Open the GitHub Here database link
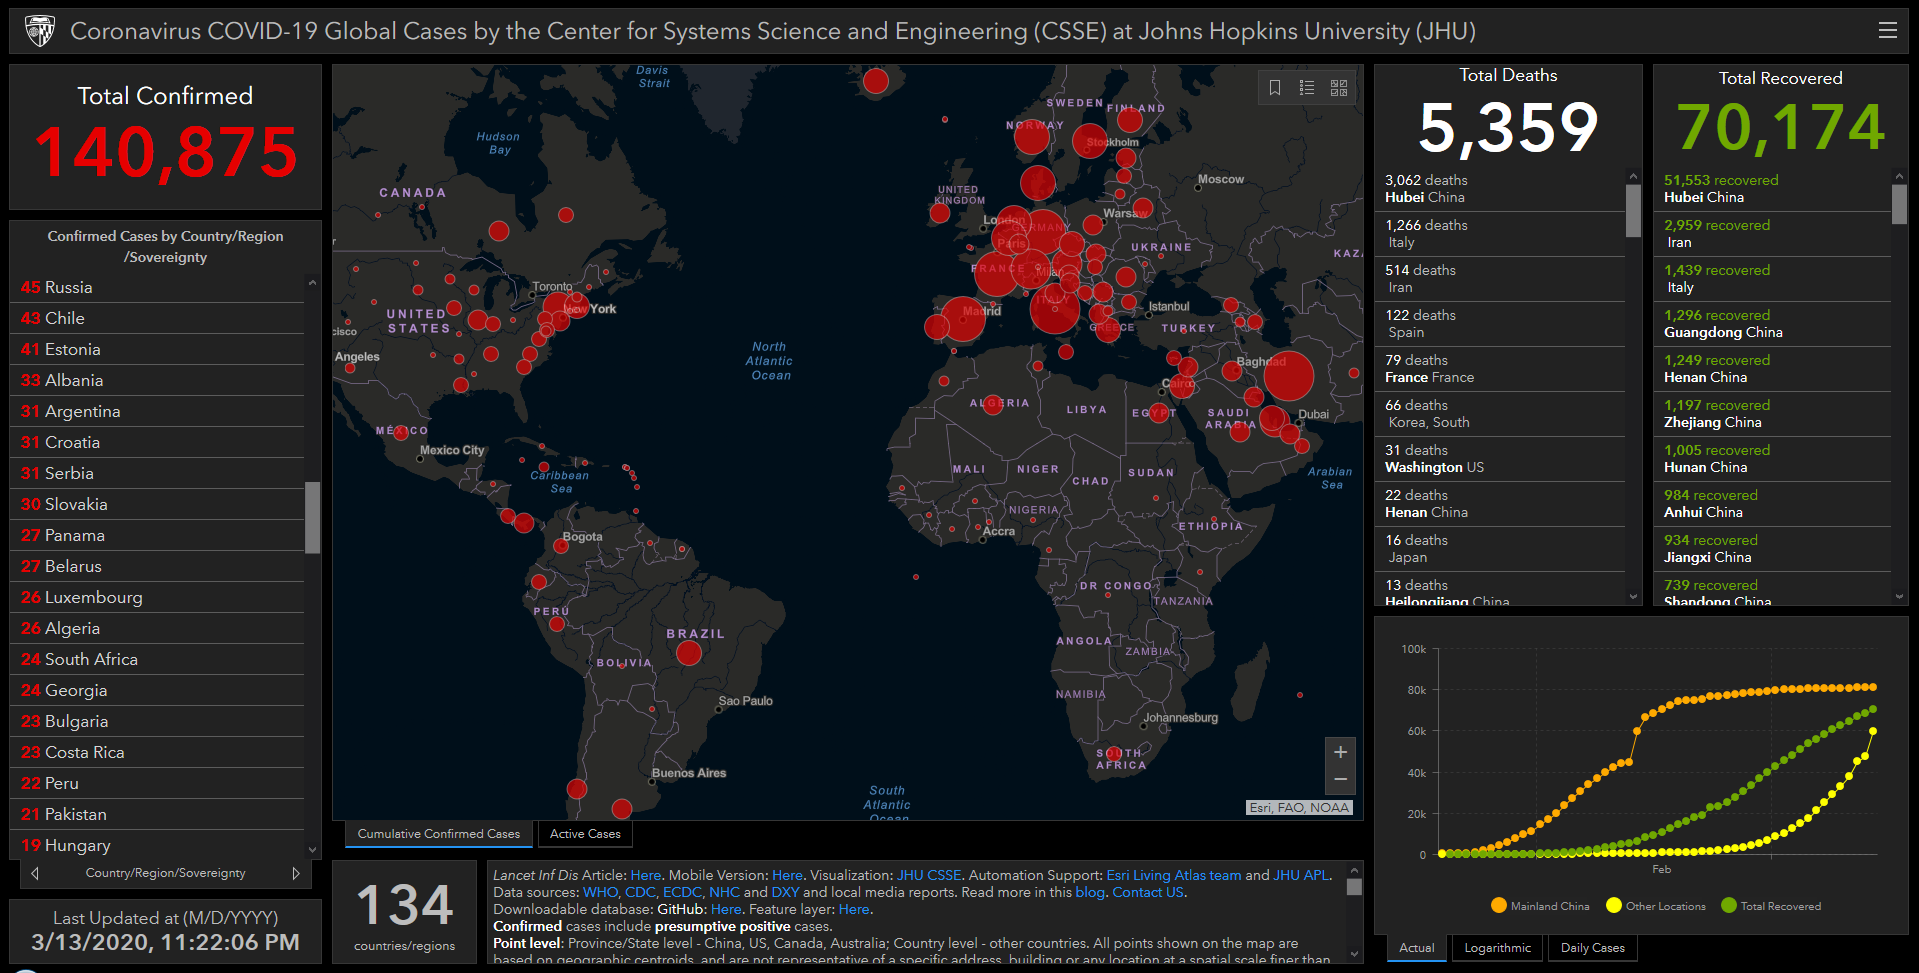Viewport: 1919px width, 973px height. (x=726, y=909)
